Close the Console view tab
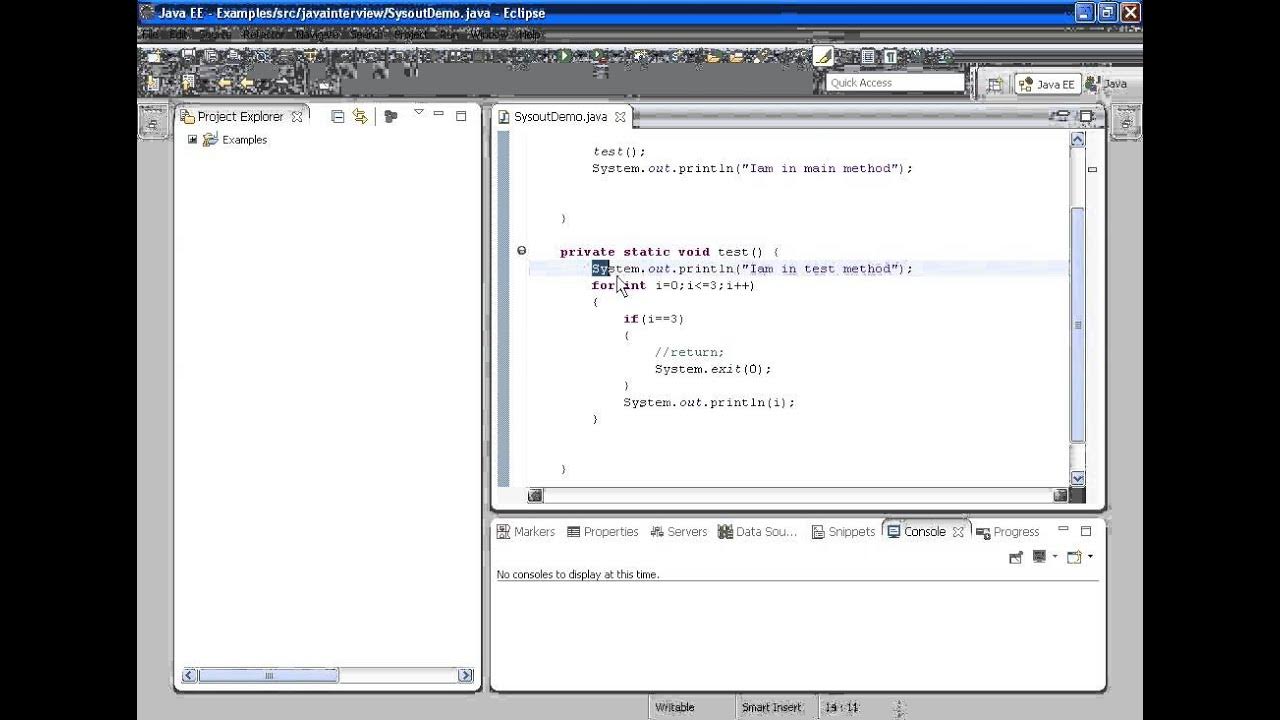This screenshot has height=720, width=1280. point(958,532)
